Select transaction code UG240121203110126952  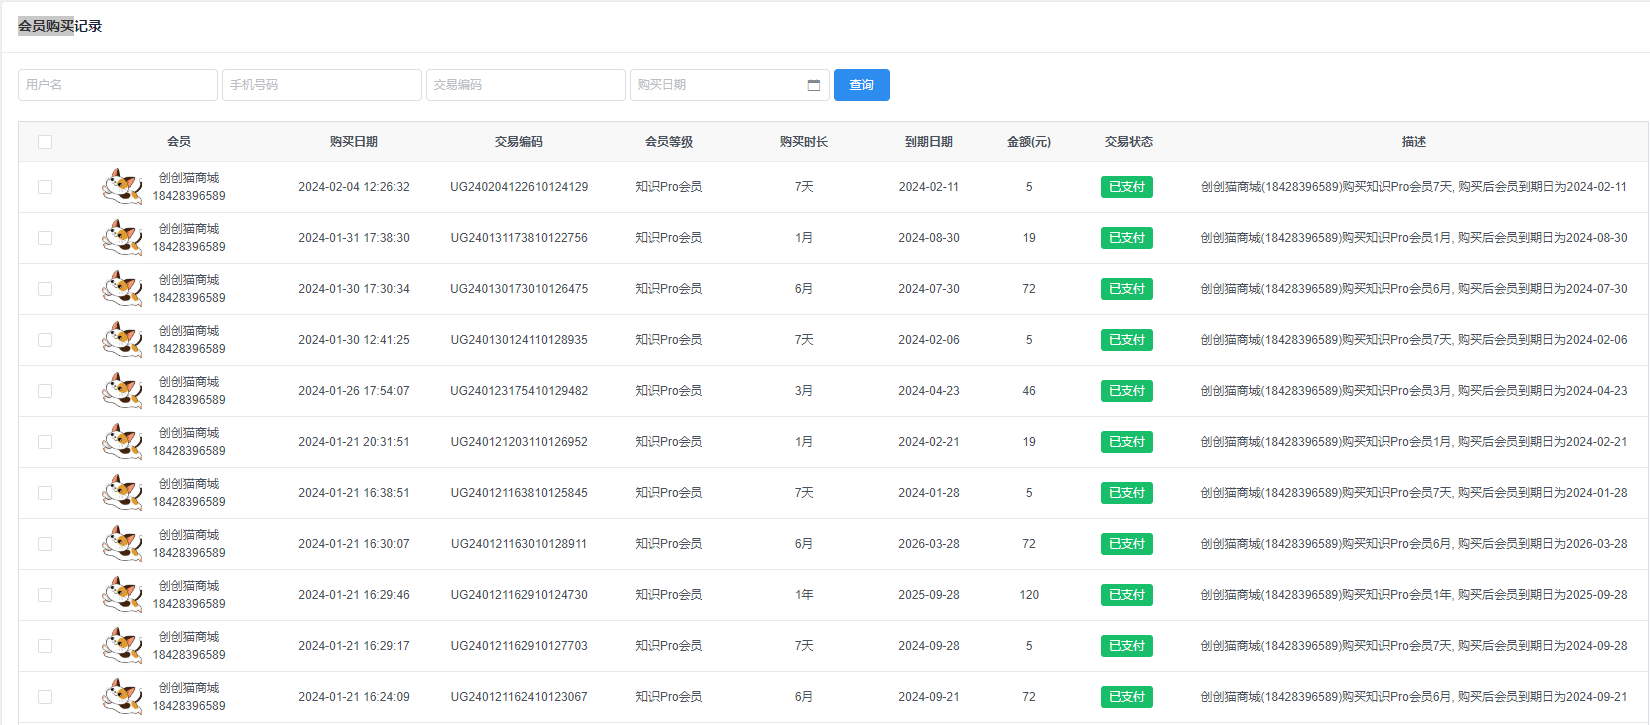point(519,442)
